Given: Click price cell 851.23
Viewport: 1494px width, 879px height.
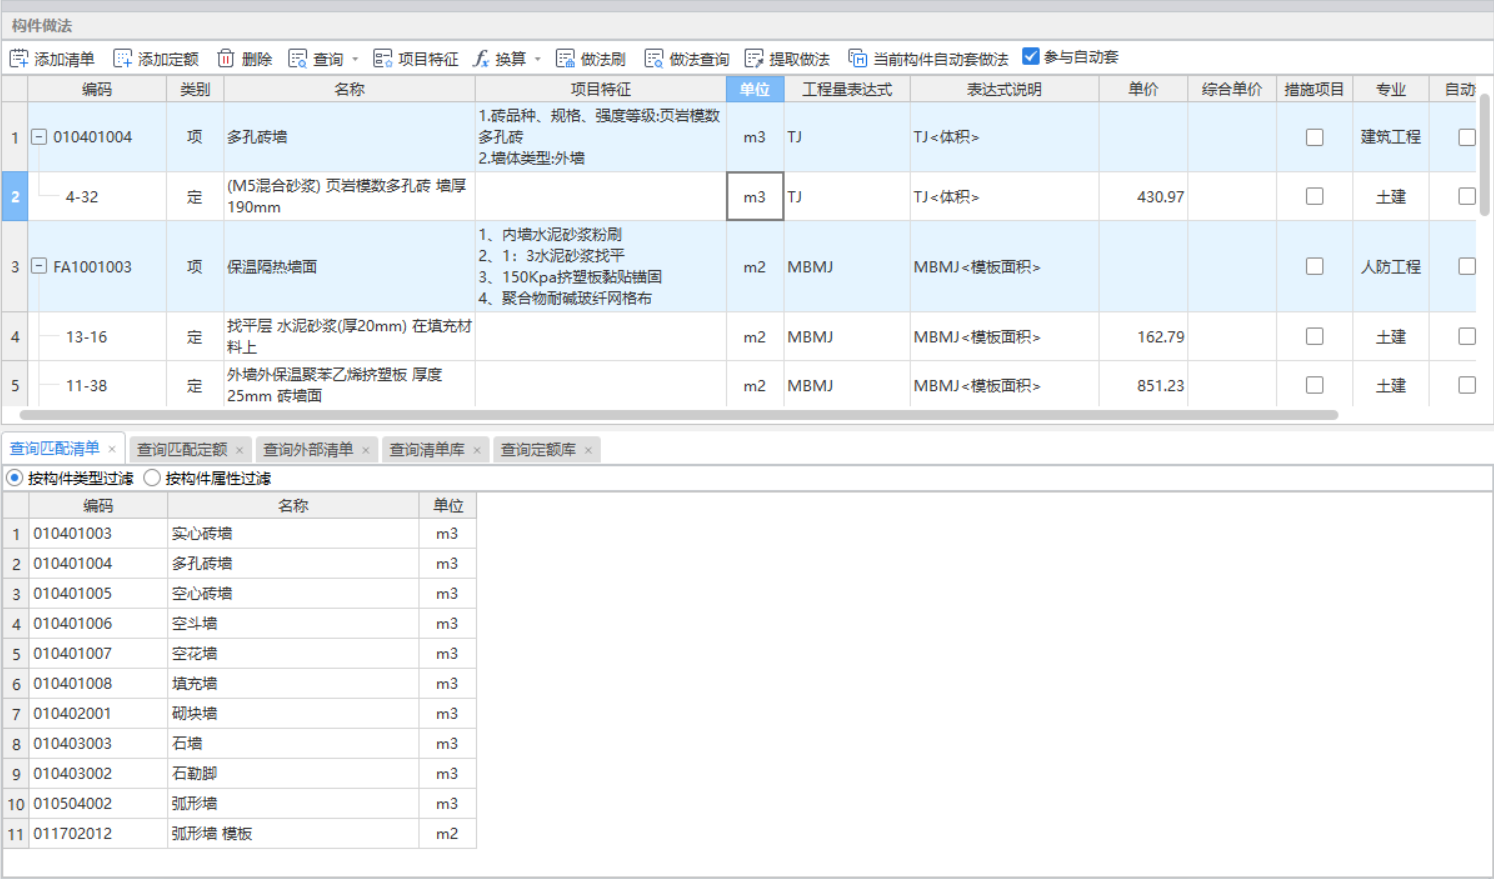Looking at the screenshot, I should [x=1143, y=385].
